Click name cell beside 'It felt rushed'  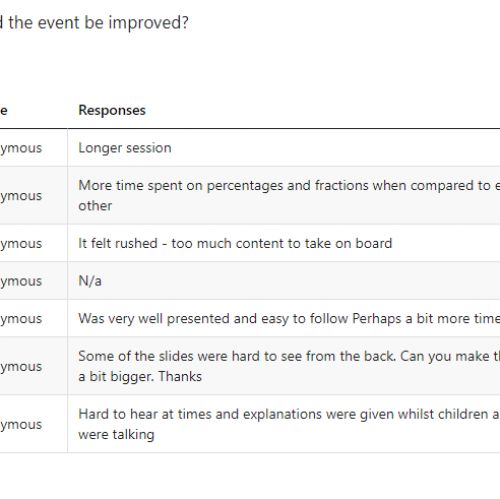21,243
